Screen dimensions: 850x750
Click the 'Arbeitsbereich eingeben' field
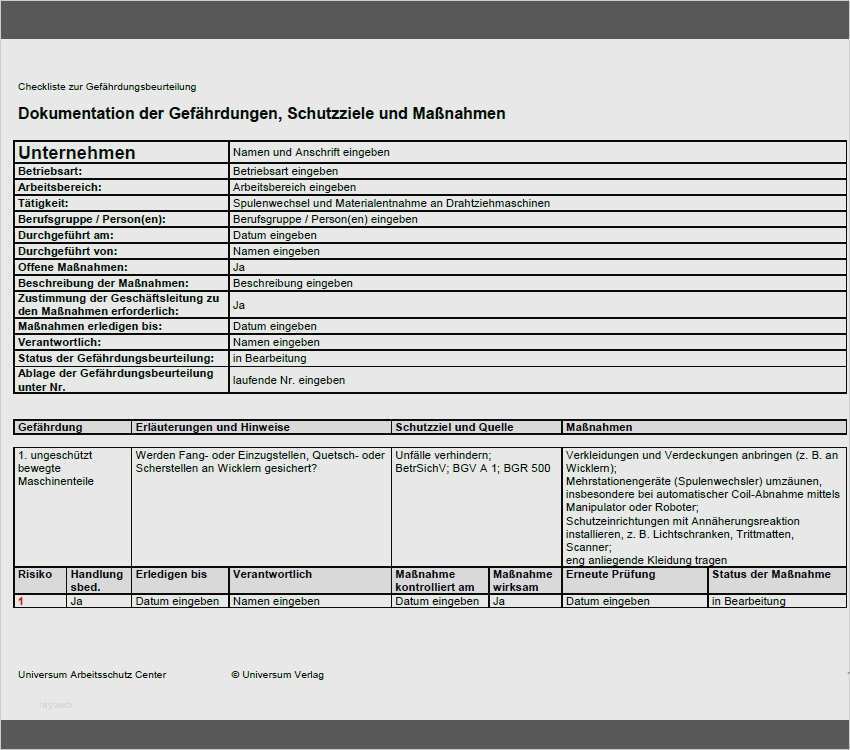click(x=537, y=187)
